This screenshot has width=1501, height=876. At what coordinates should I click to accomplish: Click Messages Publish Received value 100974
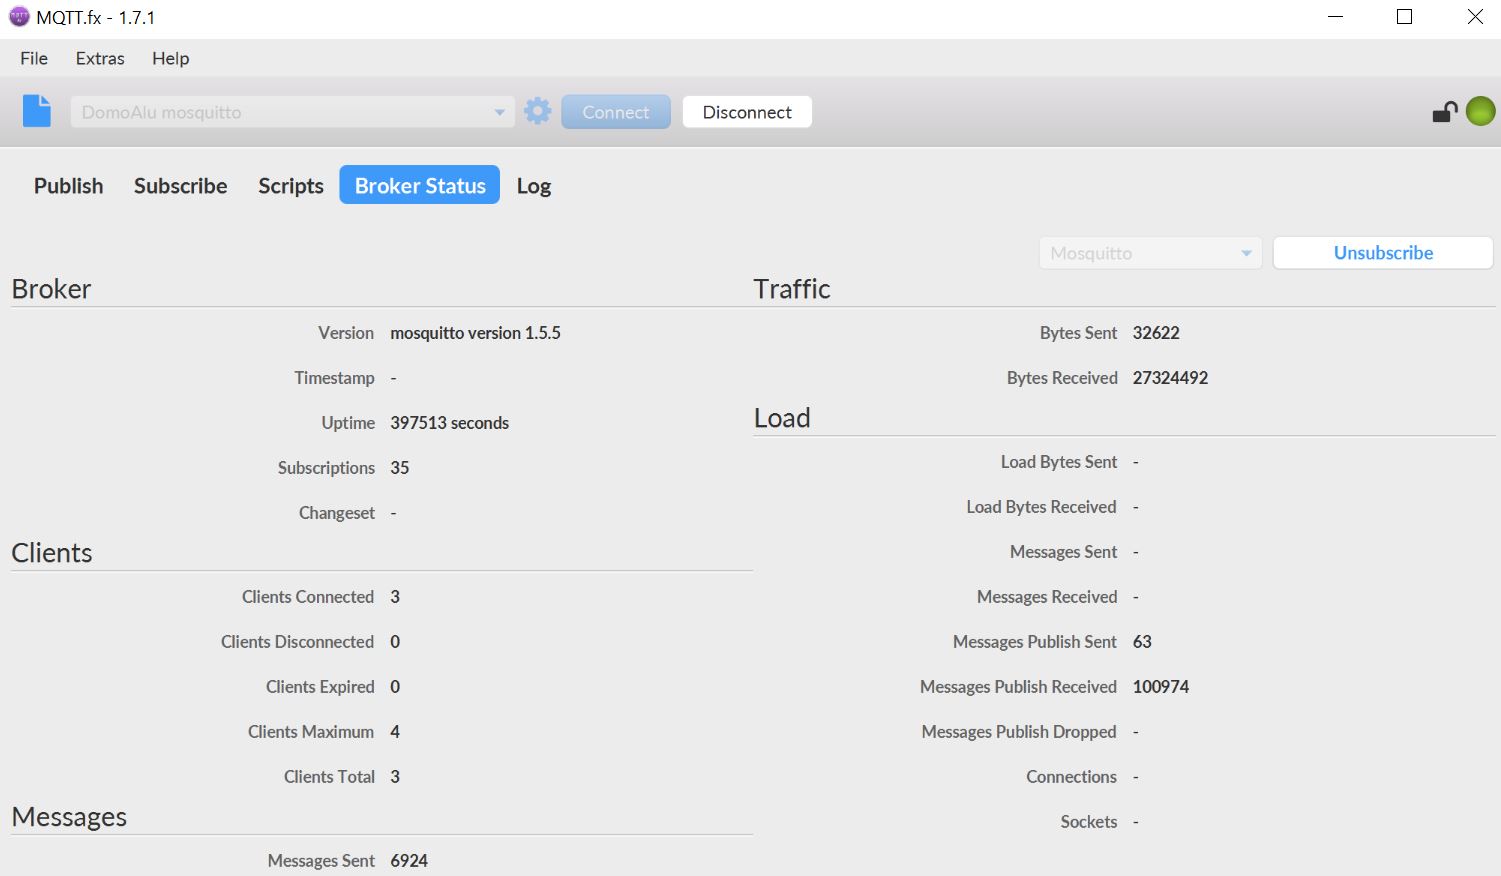[x=1161, y=687]
